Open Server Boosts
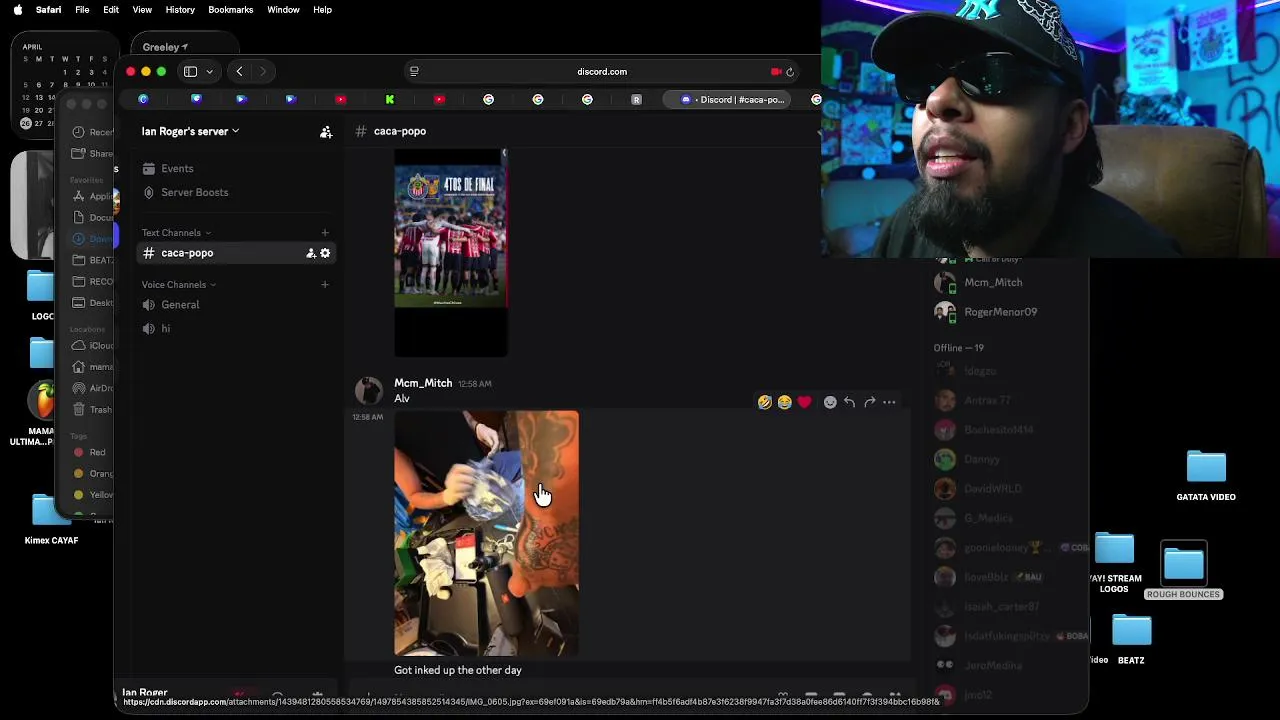 click(x=194, y=192)
